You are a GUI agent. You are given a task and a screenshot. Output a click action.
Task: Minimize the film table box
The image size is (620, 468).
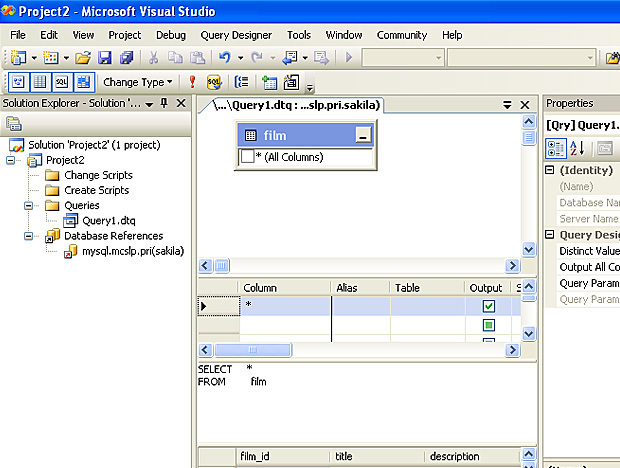tap(363, 135)
